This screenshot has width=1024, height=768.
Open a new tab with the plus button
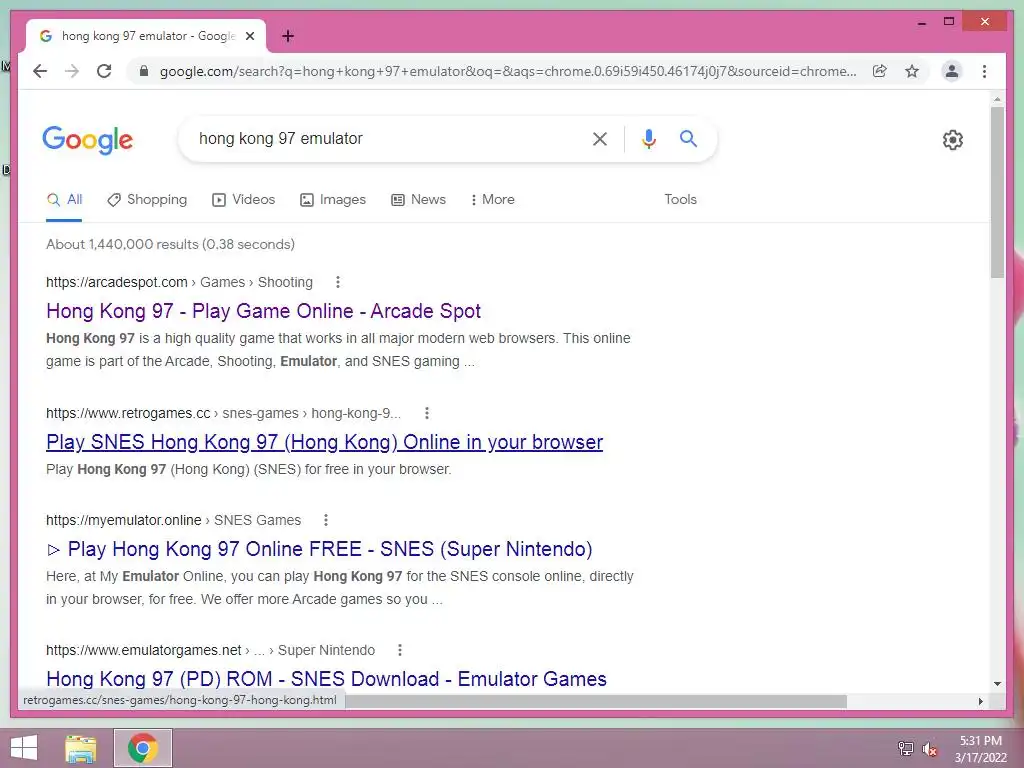[288, 36]
